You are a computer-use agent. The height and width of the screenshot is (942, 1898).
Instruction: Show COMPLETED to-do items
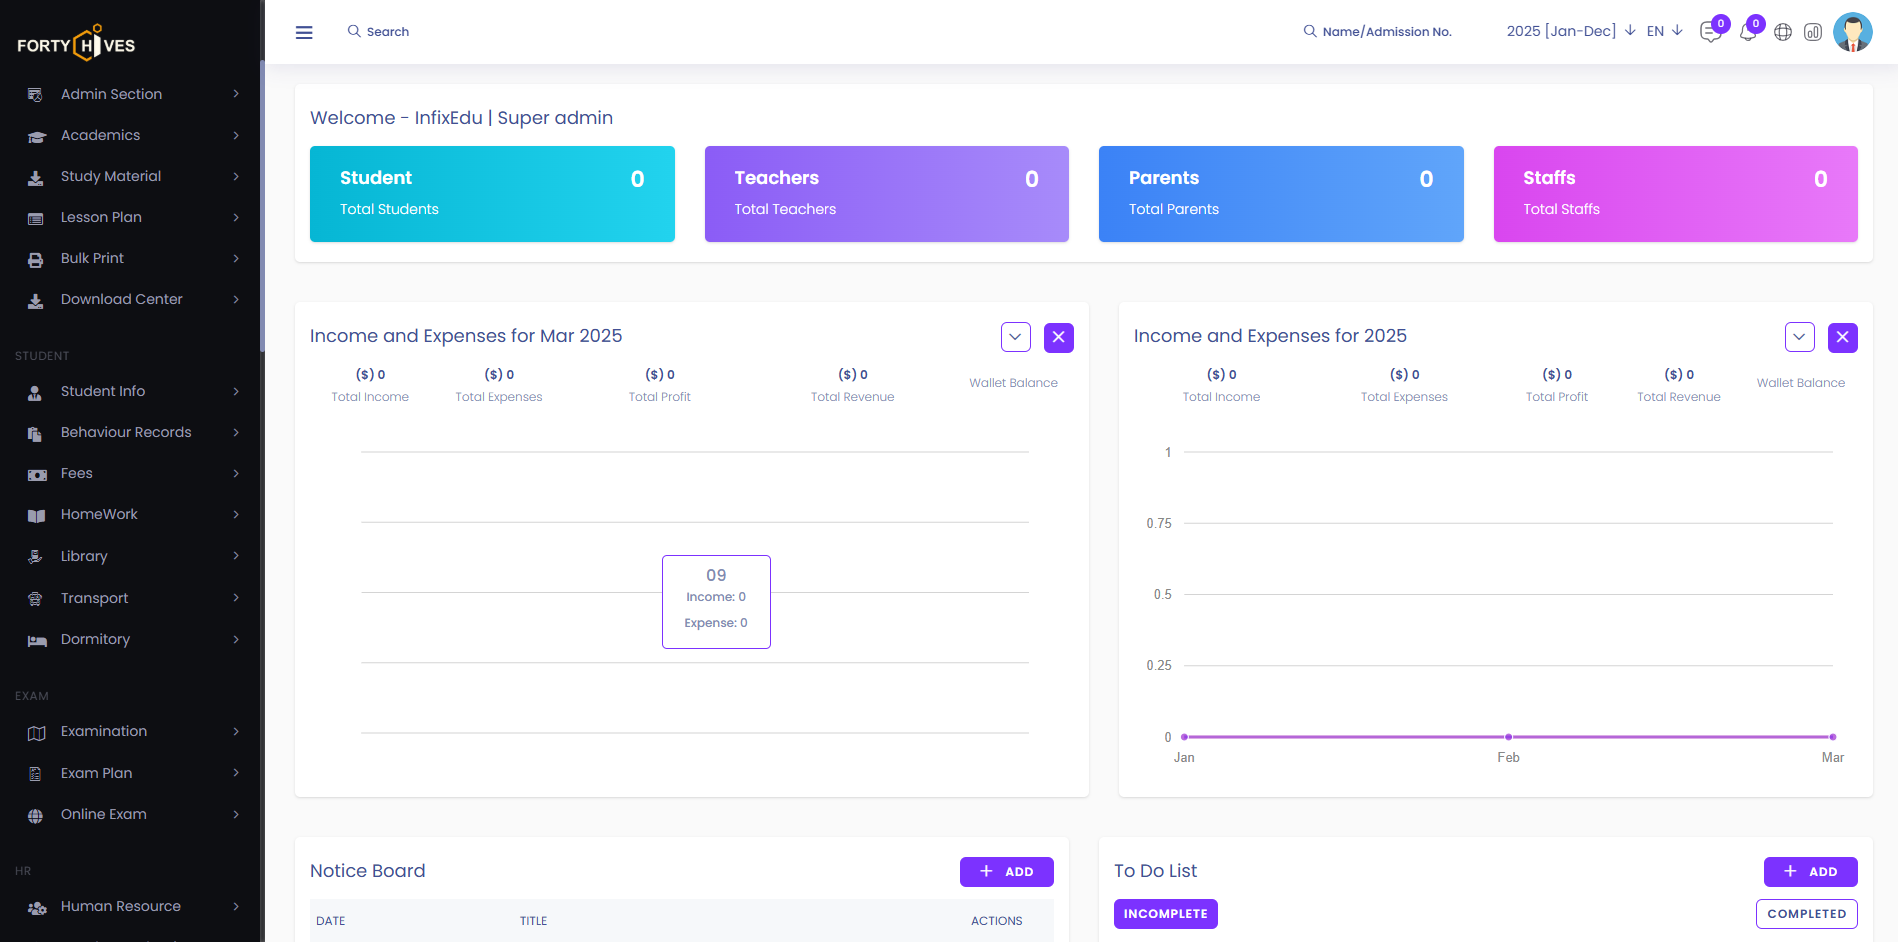pyautogui.click(x=1806, y=914)
